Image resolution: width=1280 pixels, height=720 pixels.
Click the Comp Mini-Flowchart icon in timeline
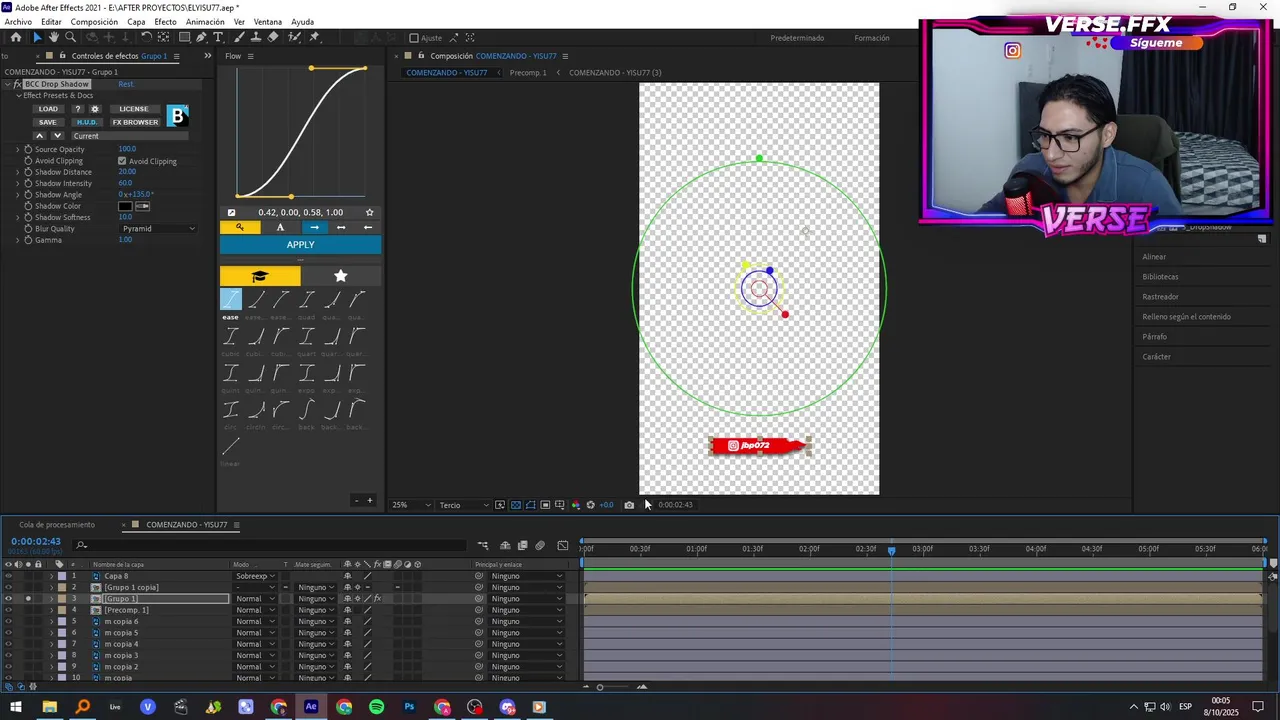coord(483,545)
